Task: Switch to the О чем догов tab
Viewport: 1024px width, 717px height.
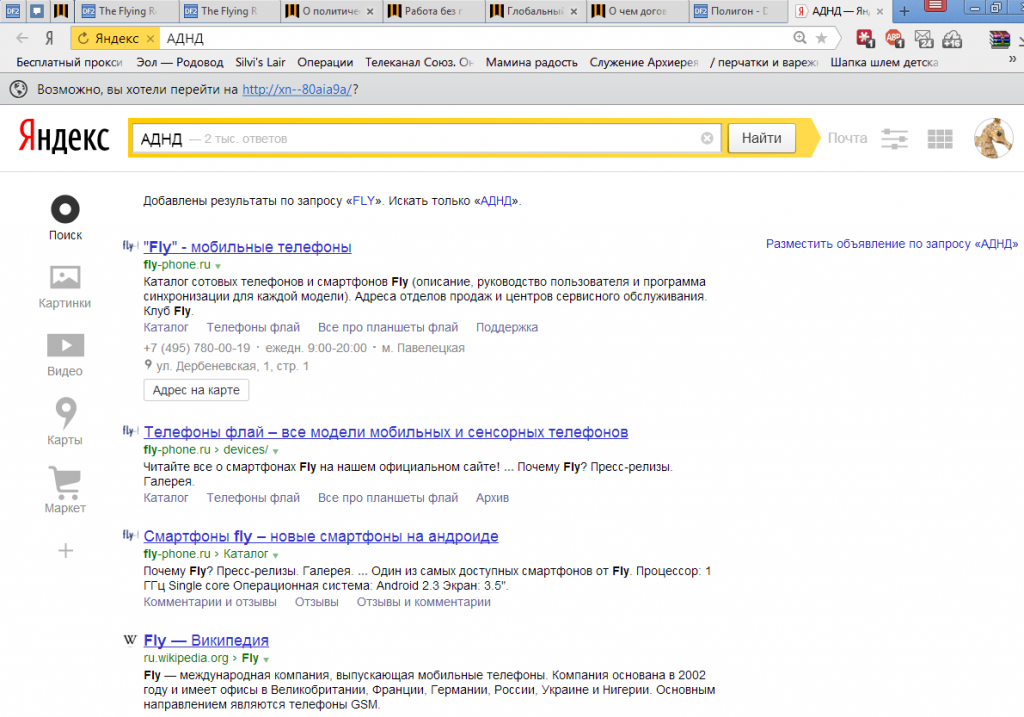Action: (x=637, y=11)
